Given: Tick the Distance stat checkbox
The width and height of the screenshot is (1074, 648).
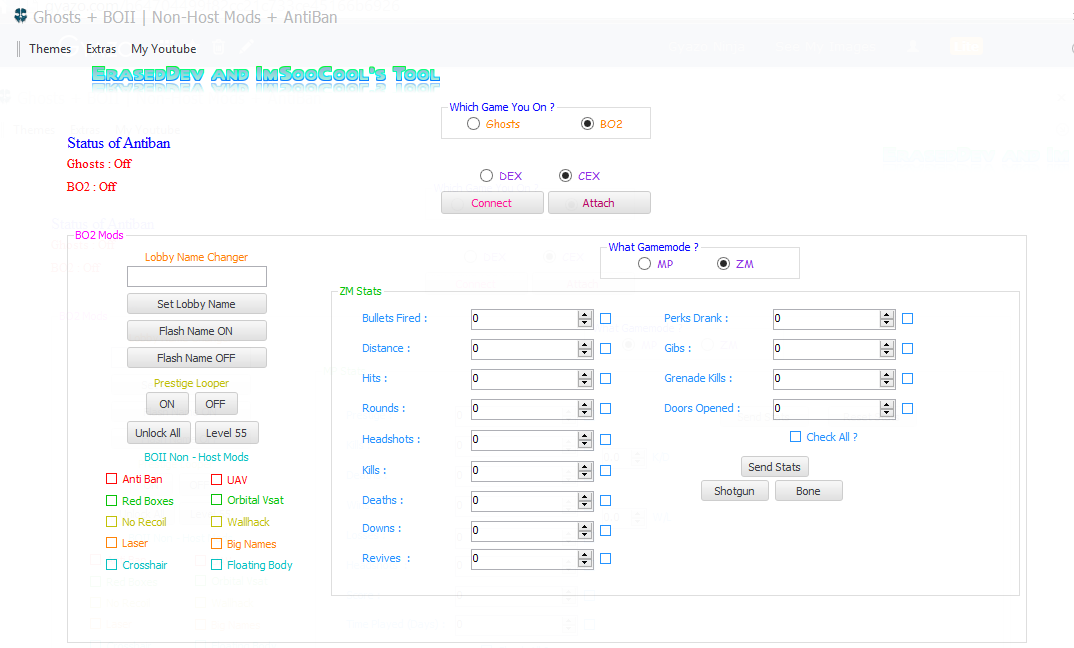Looking at the screenshot, I should 605,349.
